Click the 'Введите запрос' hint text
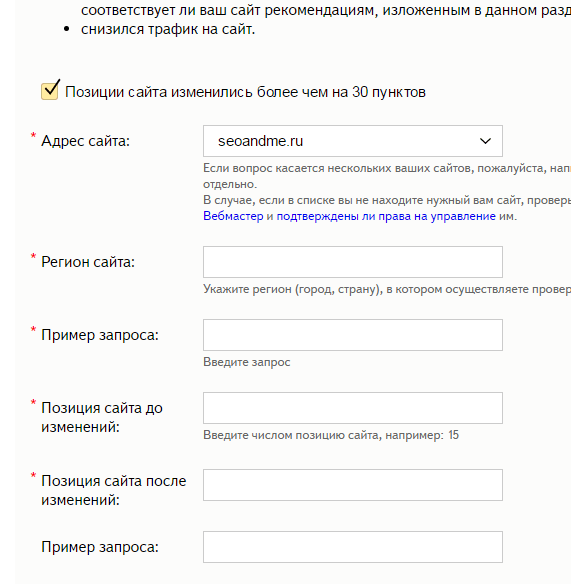This screenshot has height=584, width=571. point(247,362)
